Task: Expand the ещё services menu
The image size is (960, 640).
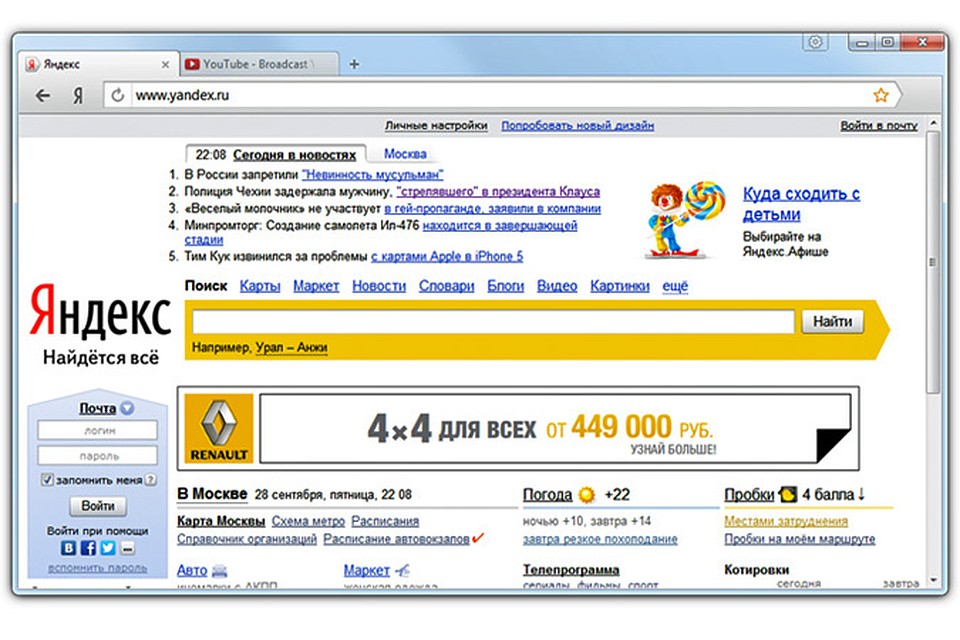Action: (675, 286)
